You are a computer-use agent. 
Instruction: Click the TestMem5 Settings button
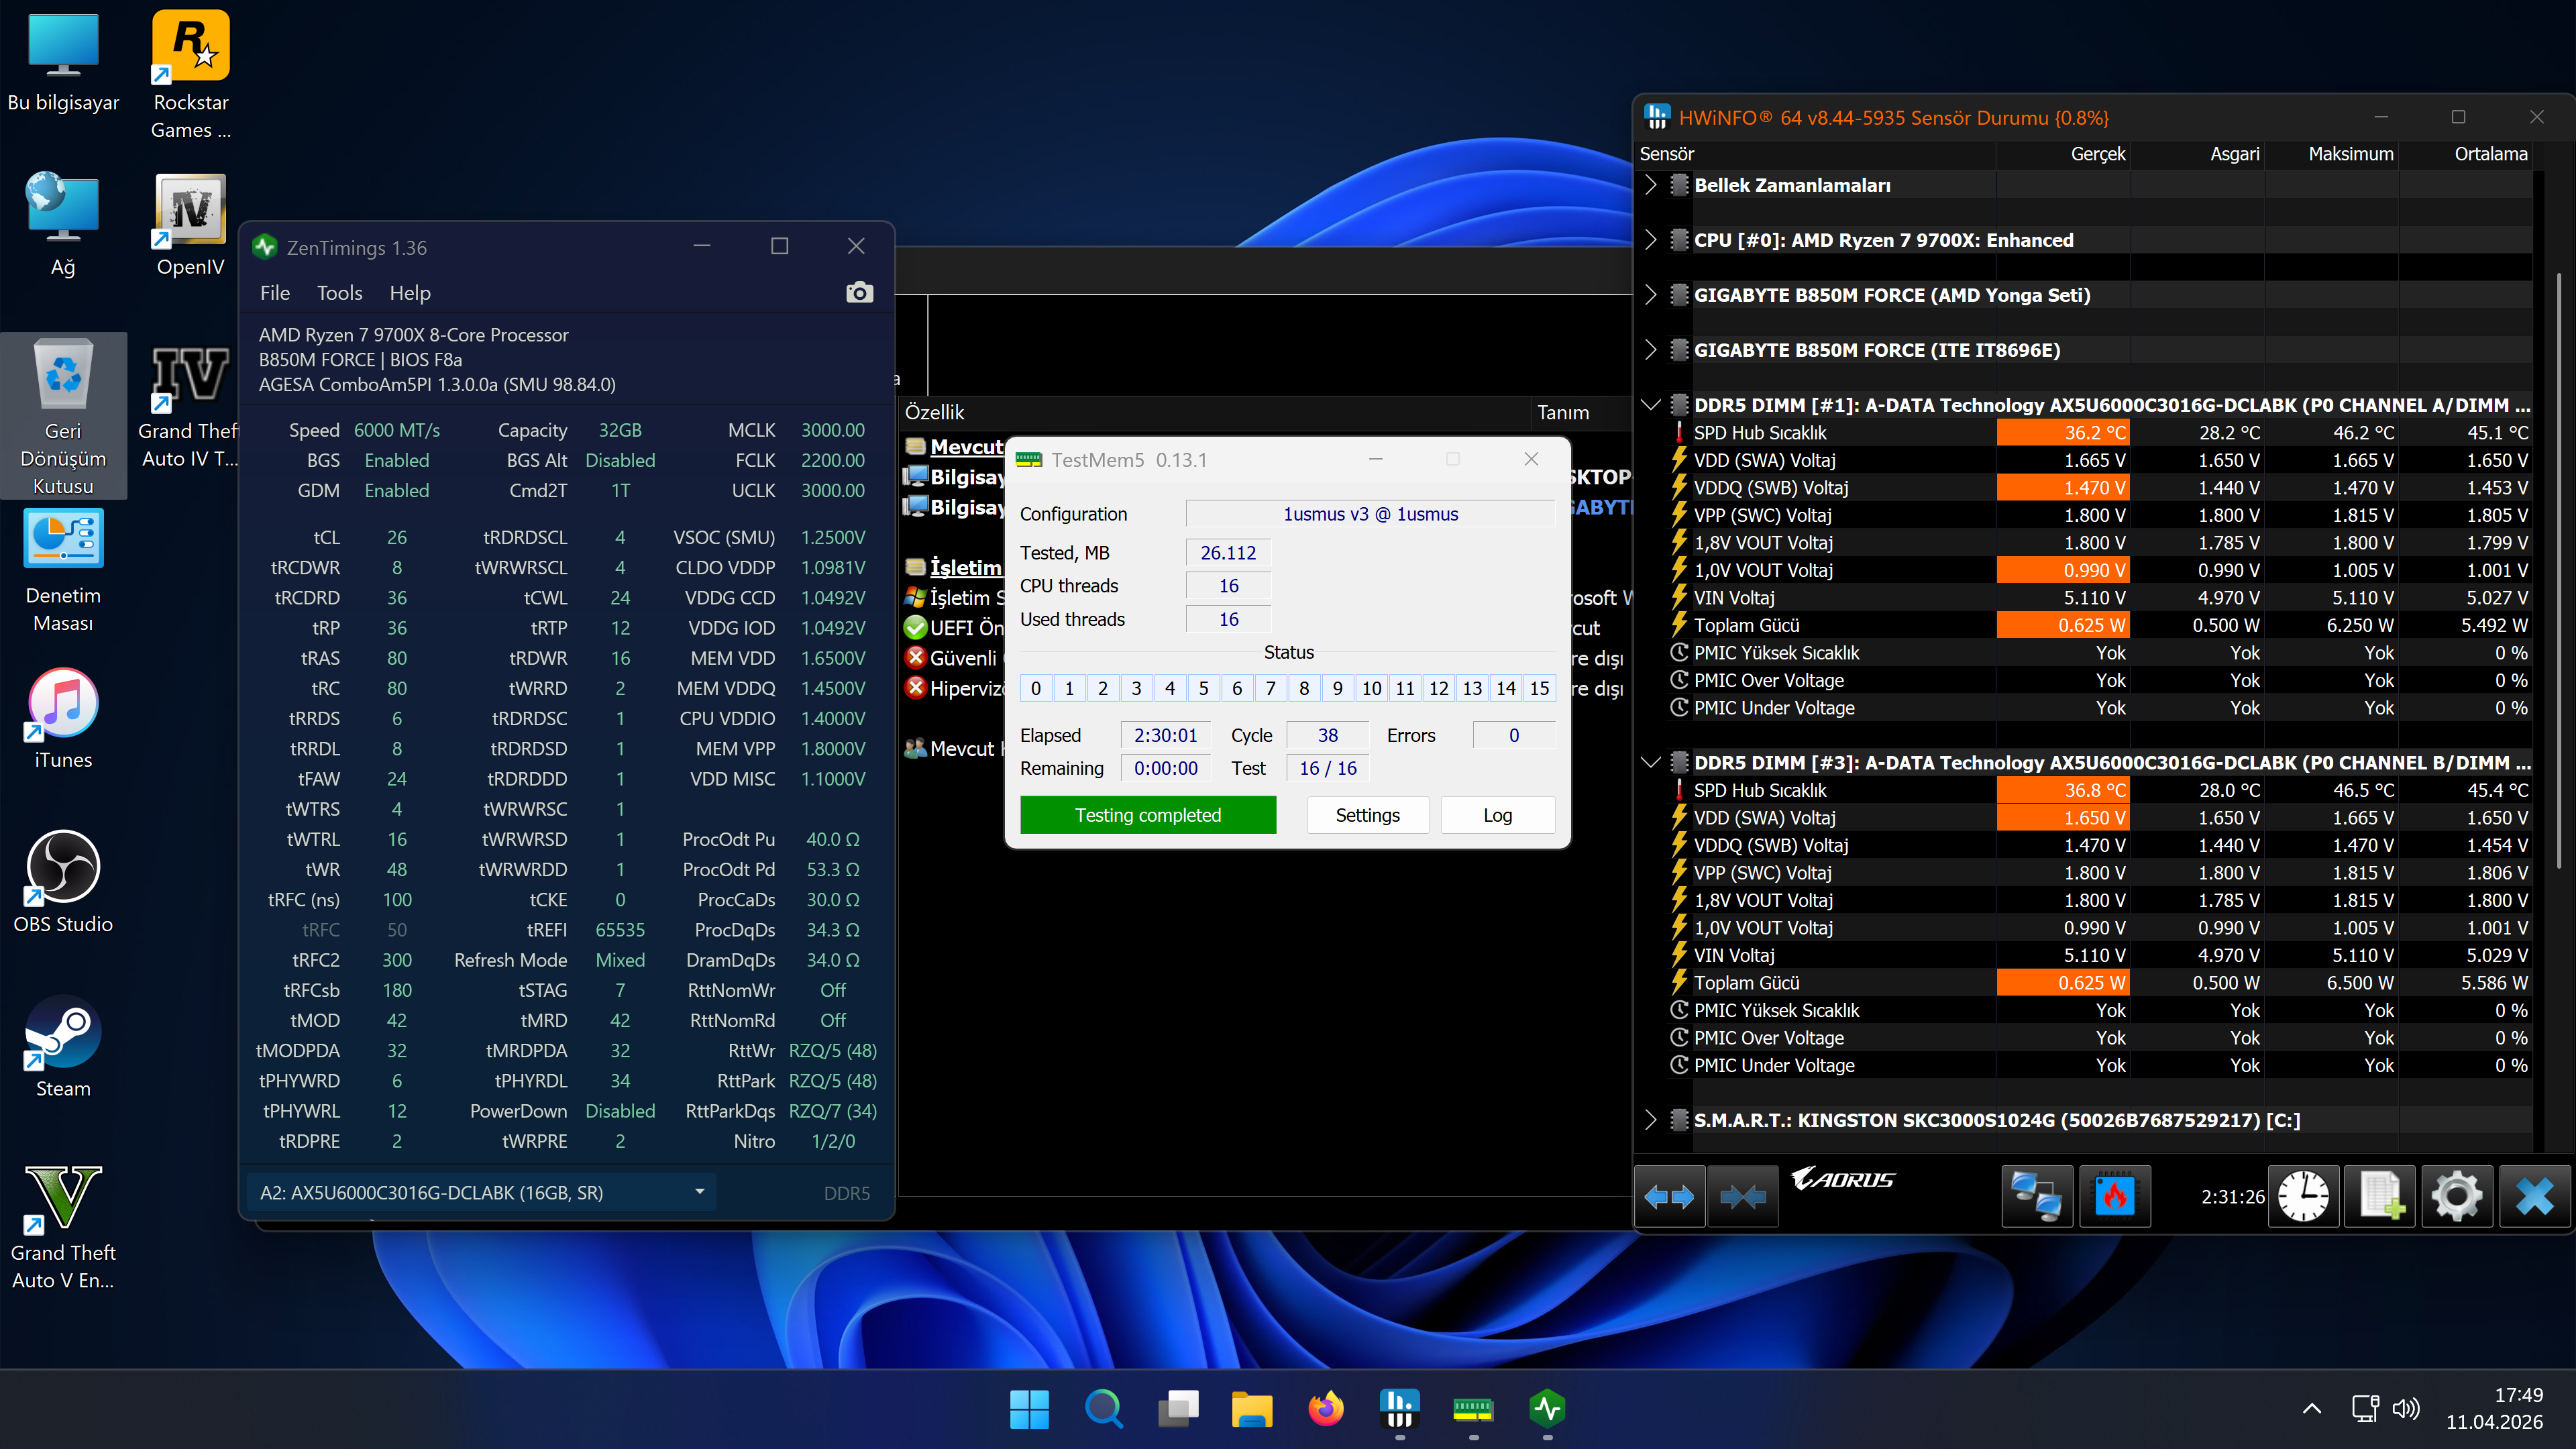point(1367,815)
